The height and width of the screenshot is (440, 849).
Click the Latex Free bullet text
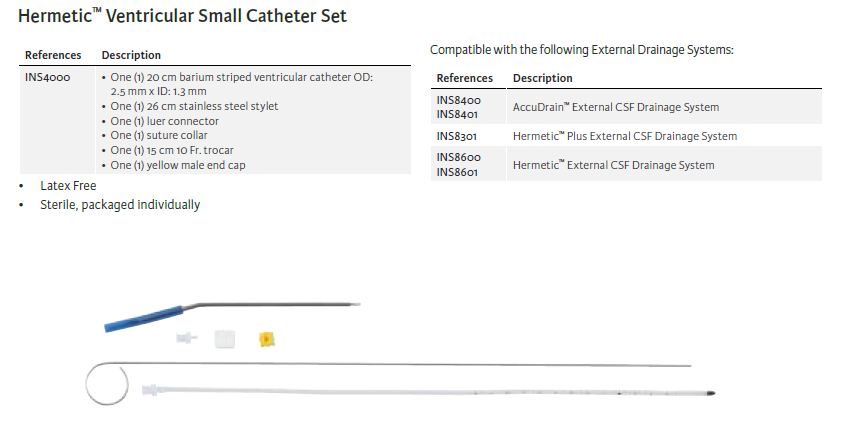click(x=68, y=186)
